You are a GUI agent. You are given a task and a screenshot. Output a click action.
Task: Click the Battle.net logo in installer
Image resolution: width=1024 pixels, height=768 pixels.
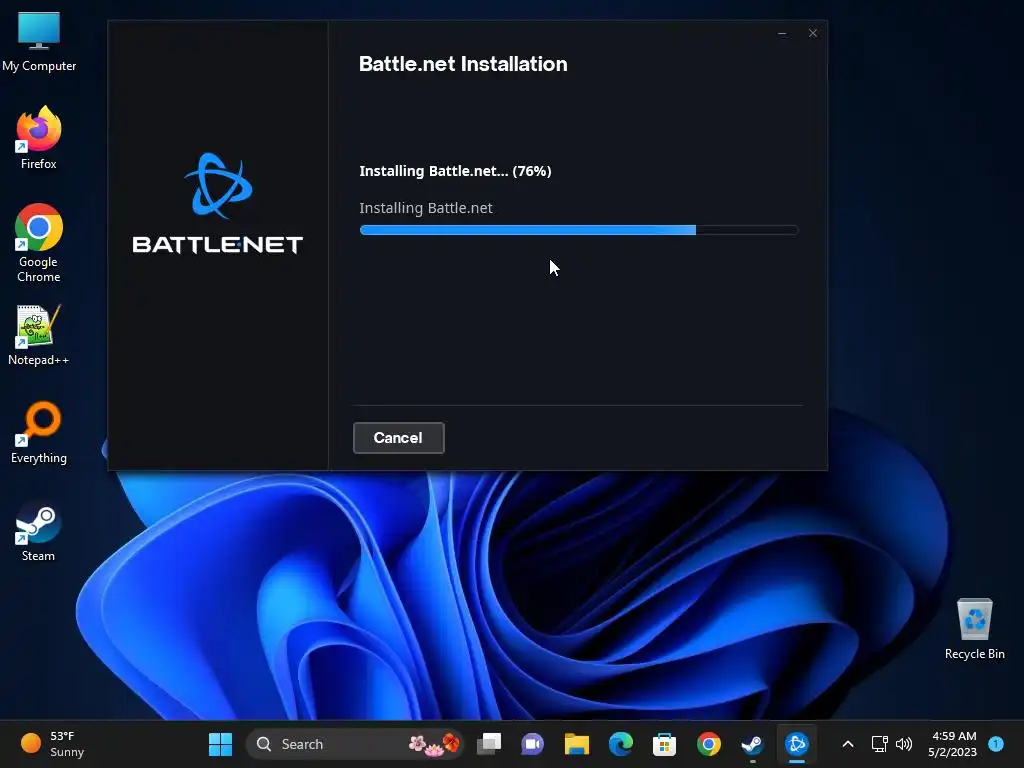pyautogui.click(x=217, y=203)
